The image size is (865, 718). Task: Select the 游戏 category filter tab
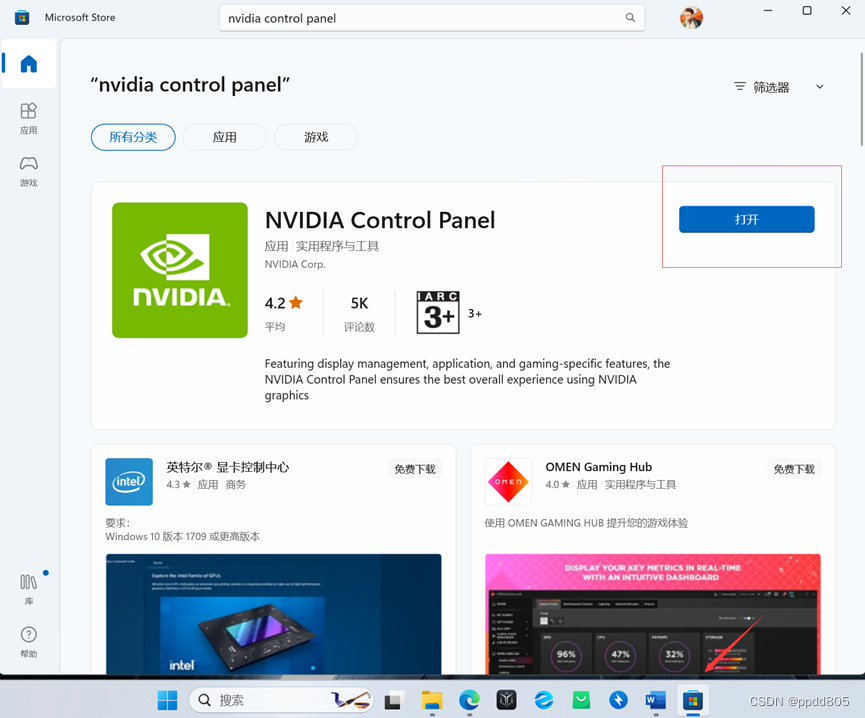[x=316, y=137]
